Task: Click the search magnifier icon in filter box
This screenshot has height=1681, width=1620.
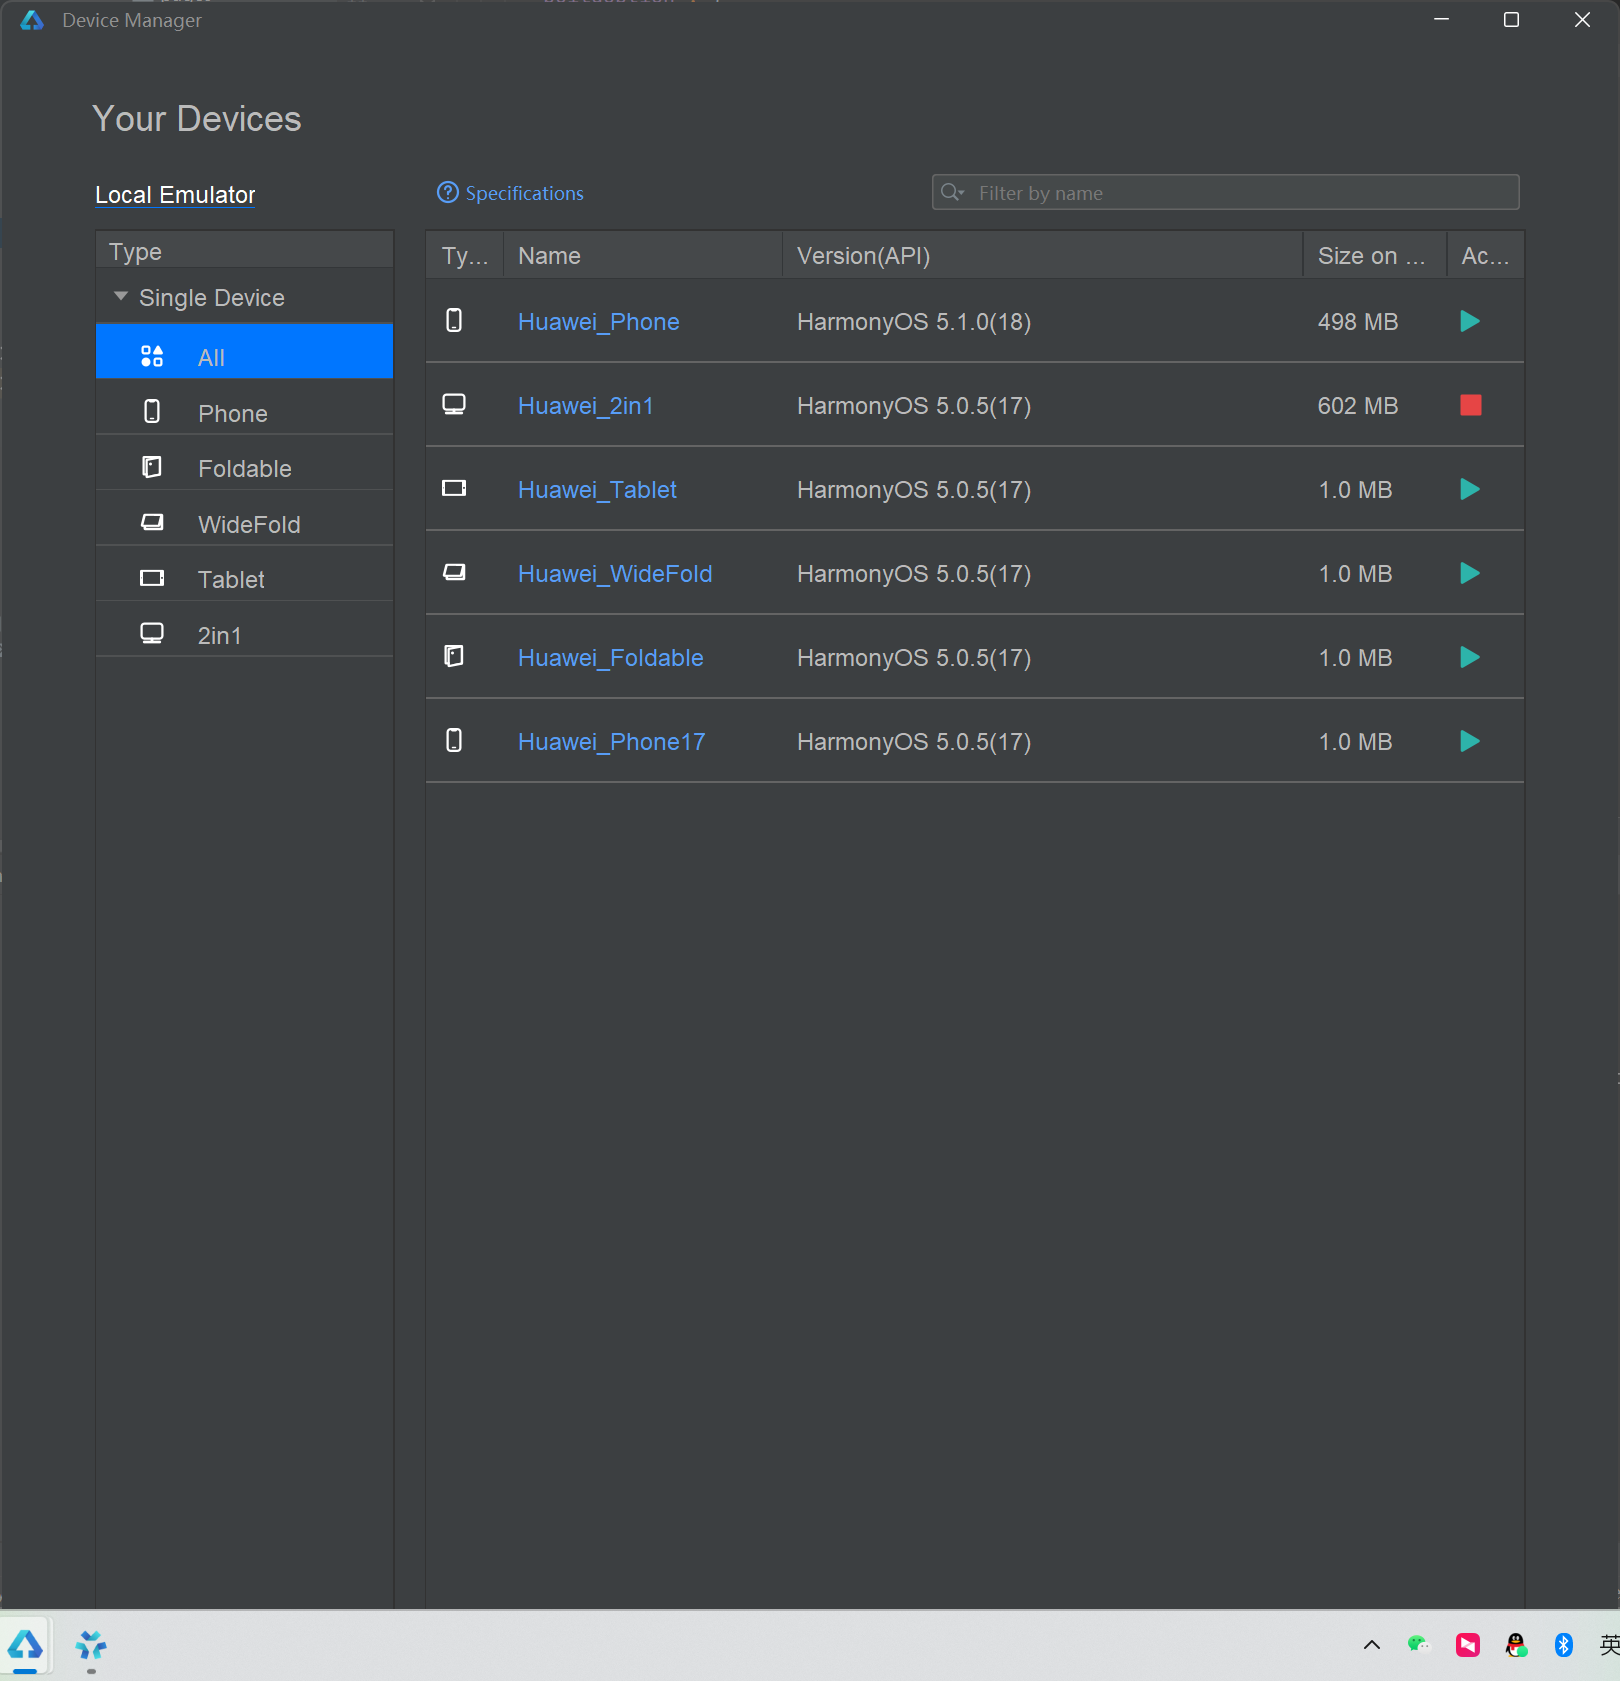Action: [x=952, y=192]
